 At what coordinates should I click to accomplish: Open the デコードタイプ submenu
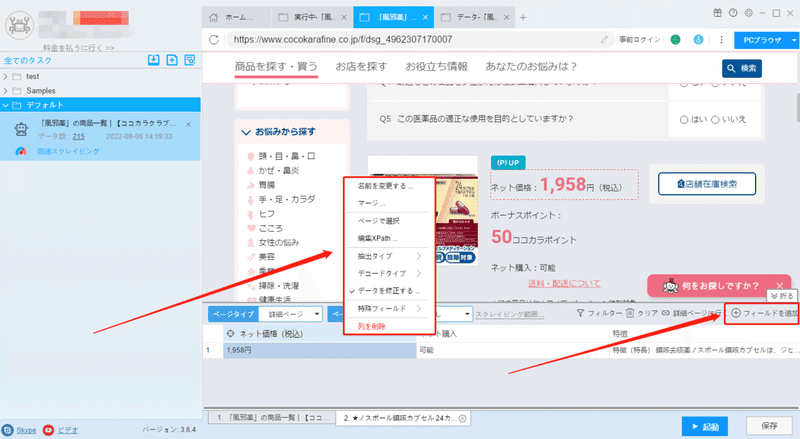tap(387, 273)
